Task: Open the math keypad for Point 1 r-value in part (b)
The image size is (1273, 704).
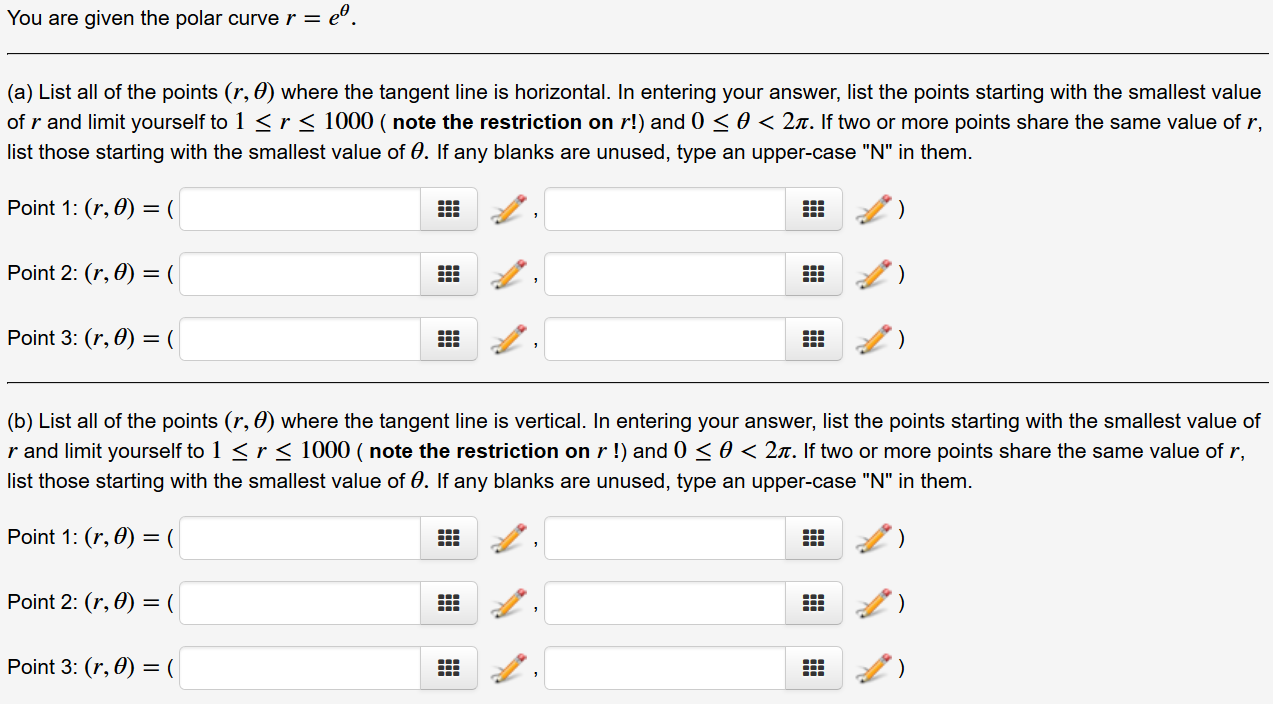Action: pyautogui.click(x=448, y=538)
